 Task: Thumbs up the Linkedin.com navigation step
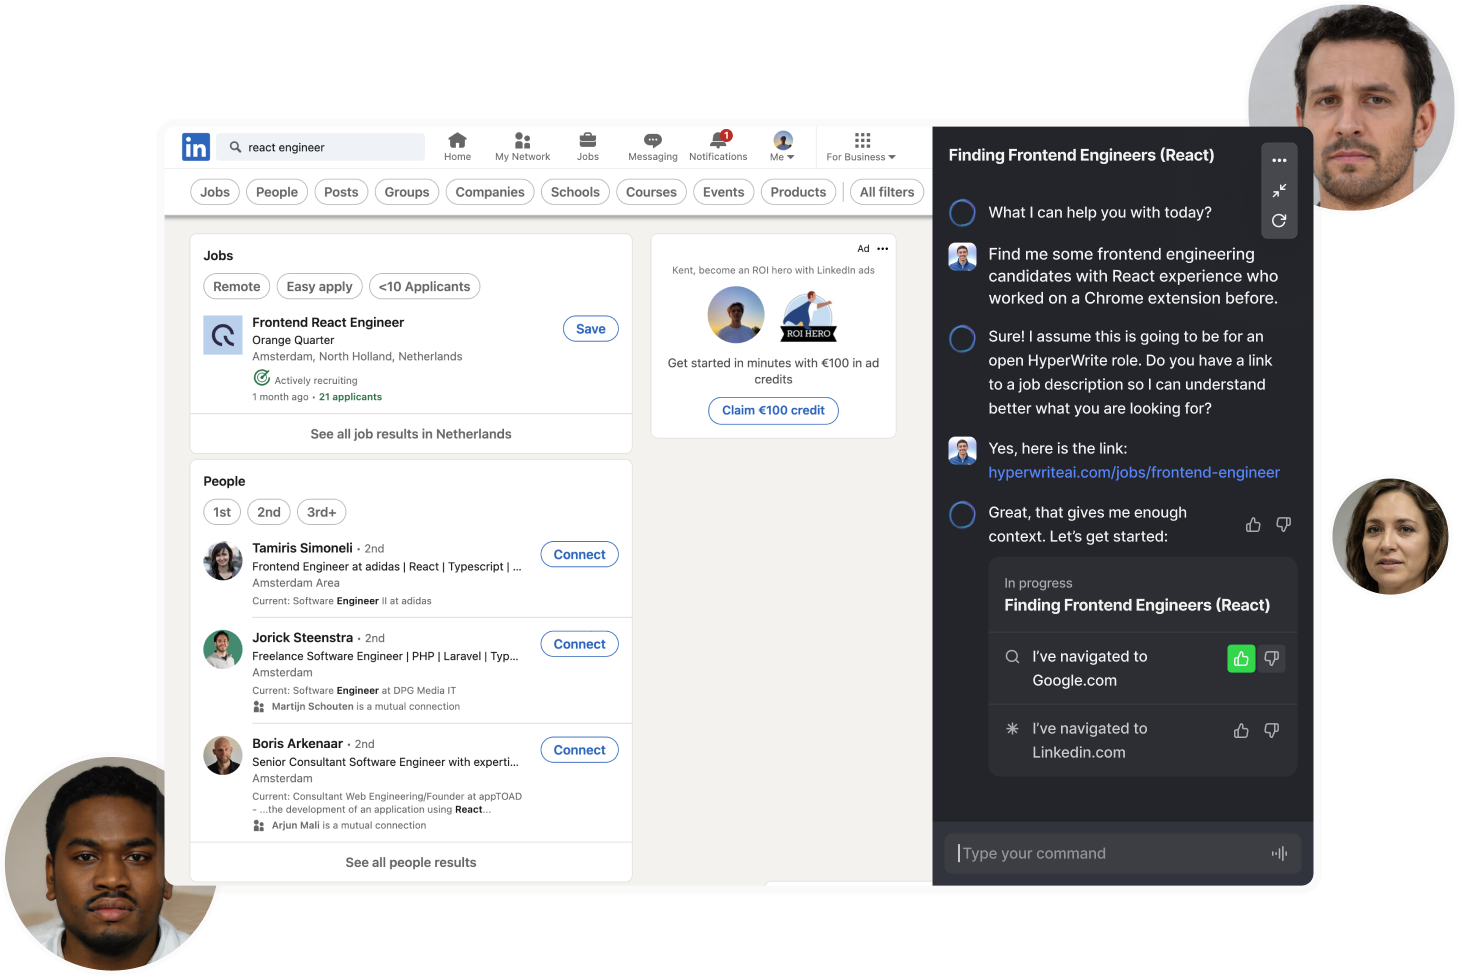(1241, 731)
